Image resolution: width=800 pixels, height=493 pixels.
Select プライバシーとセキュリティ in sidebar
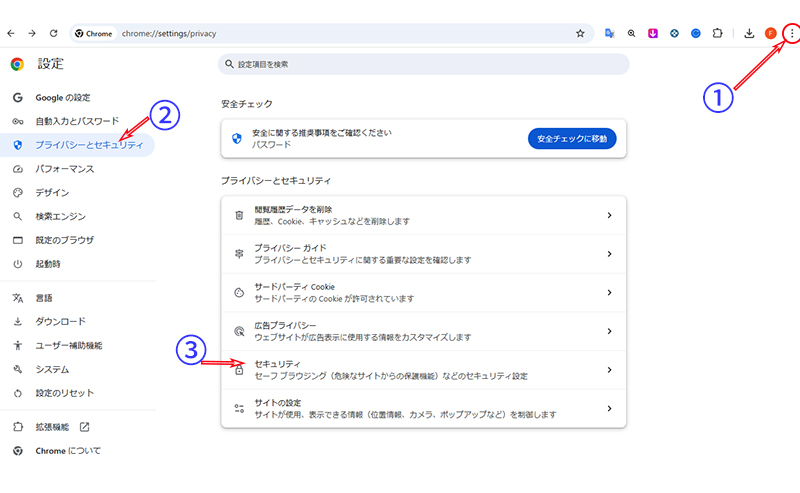[x=88, y=145]
